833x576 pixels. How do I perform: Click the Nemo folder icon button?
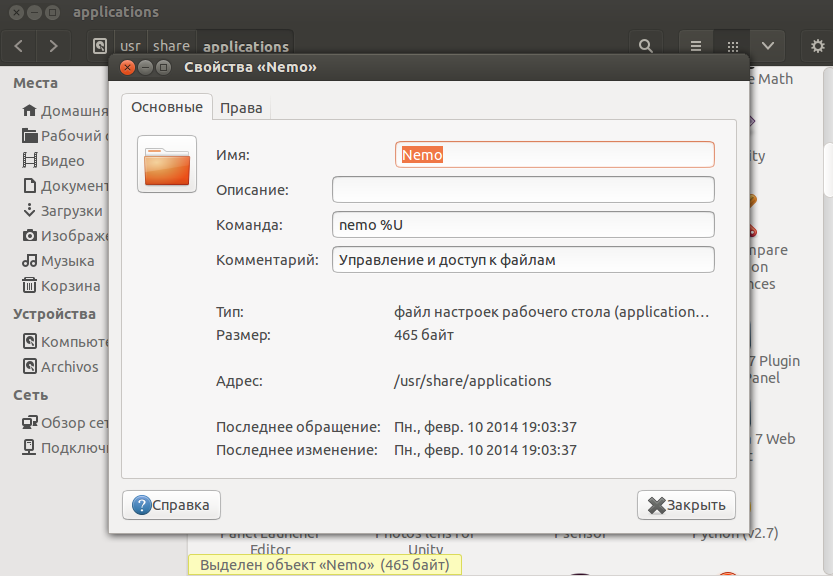[167, 164]
